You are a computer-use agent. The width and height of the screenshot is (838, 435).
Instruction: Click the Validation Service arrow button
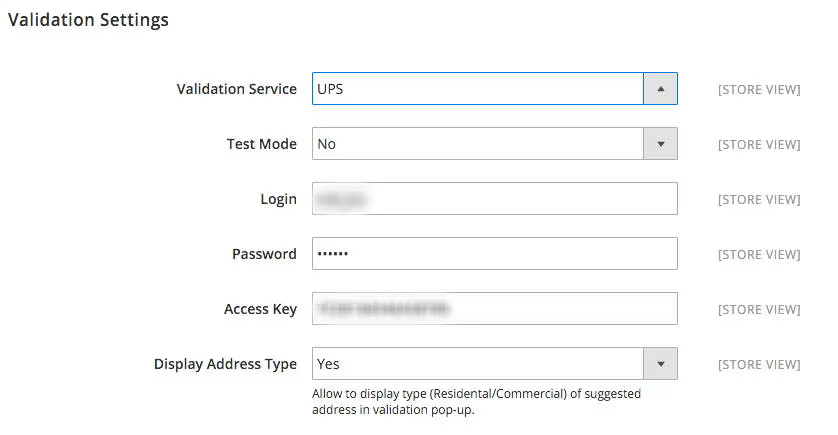pyautogui.click(x=660, y=89)
